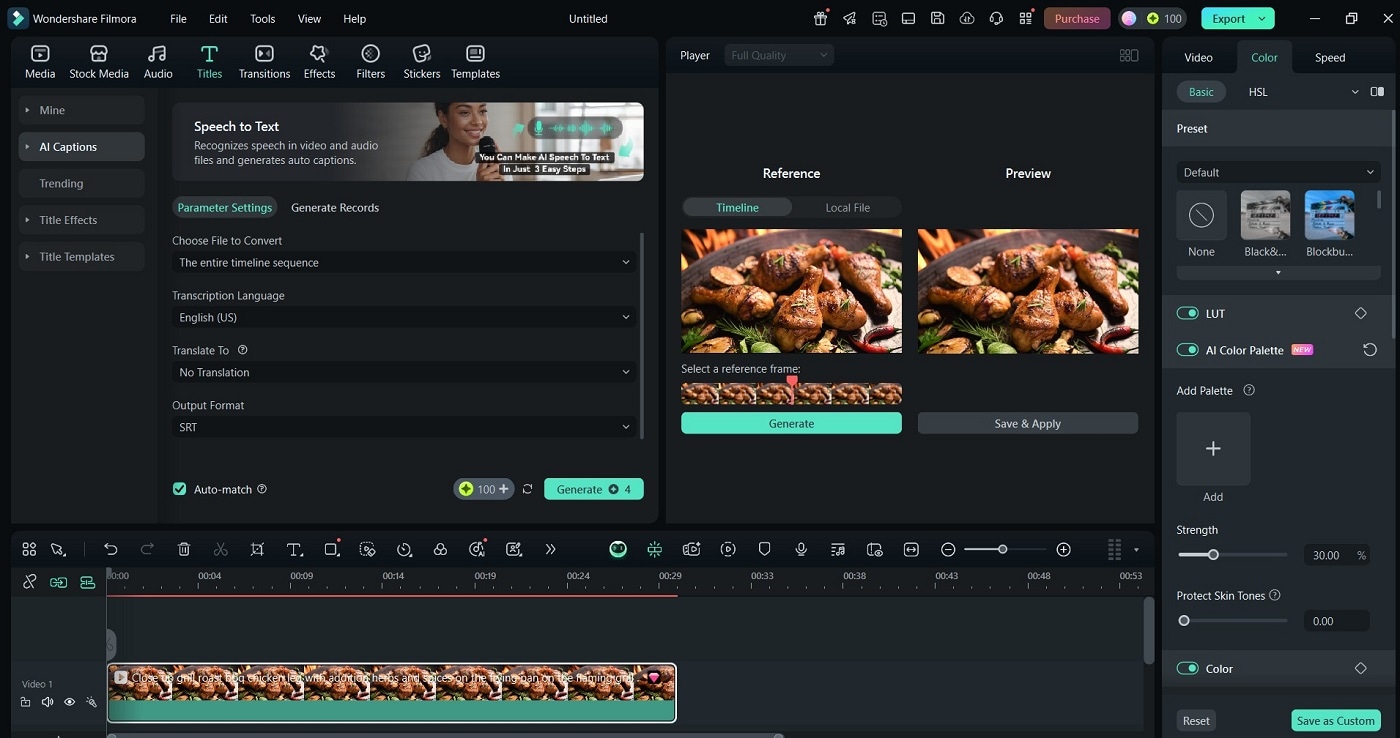Open the Output Format SRT dropdown
Viewport: 1400px width, 738px height.
click(405, 427)
